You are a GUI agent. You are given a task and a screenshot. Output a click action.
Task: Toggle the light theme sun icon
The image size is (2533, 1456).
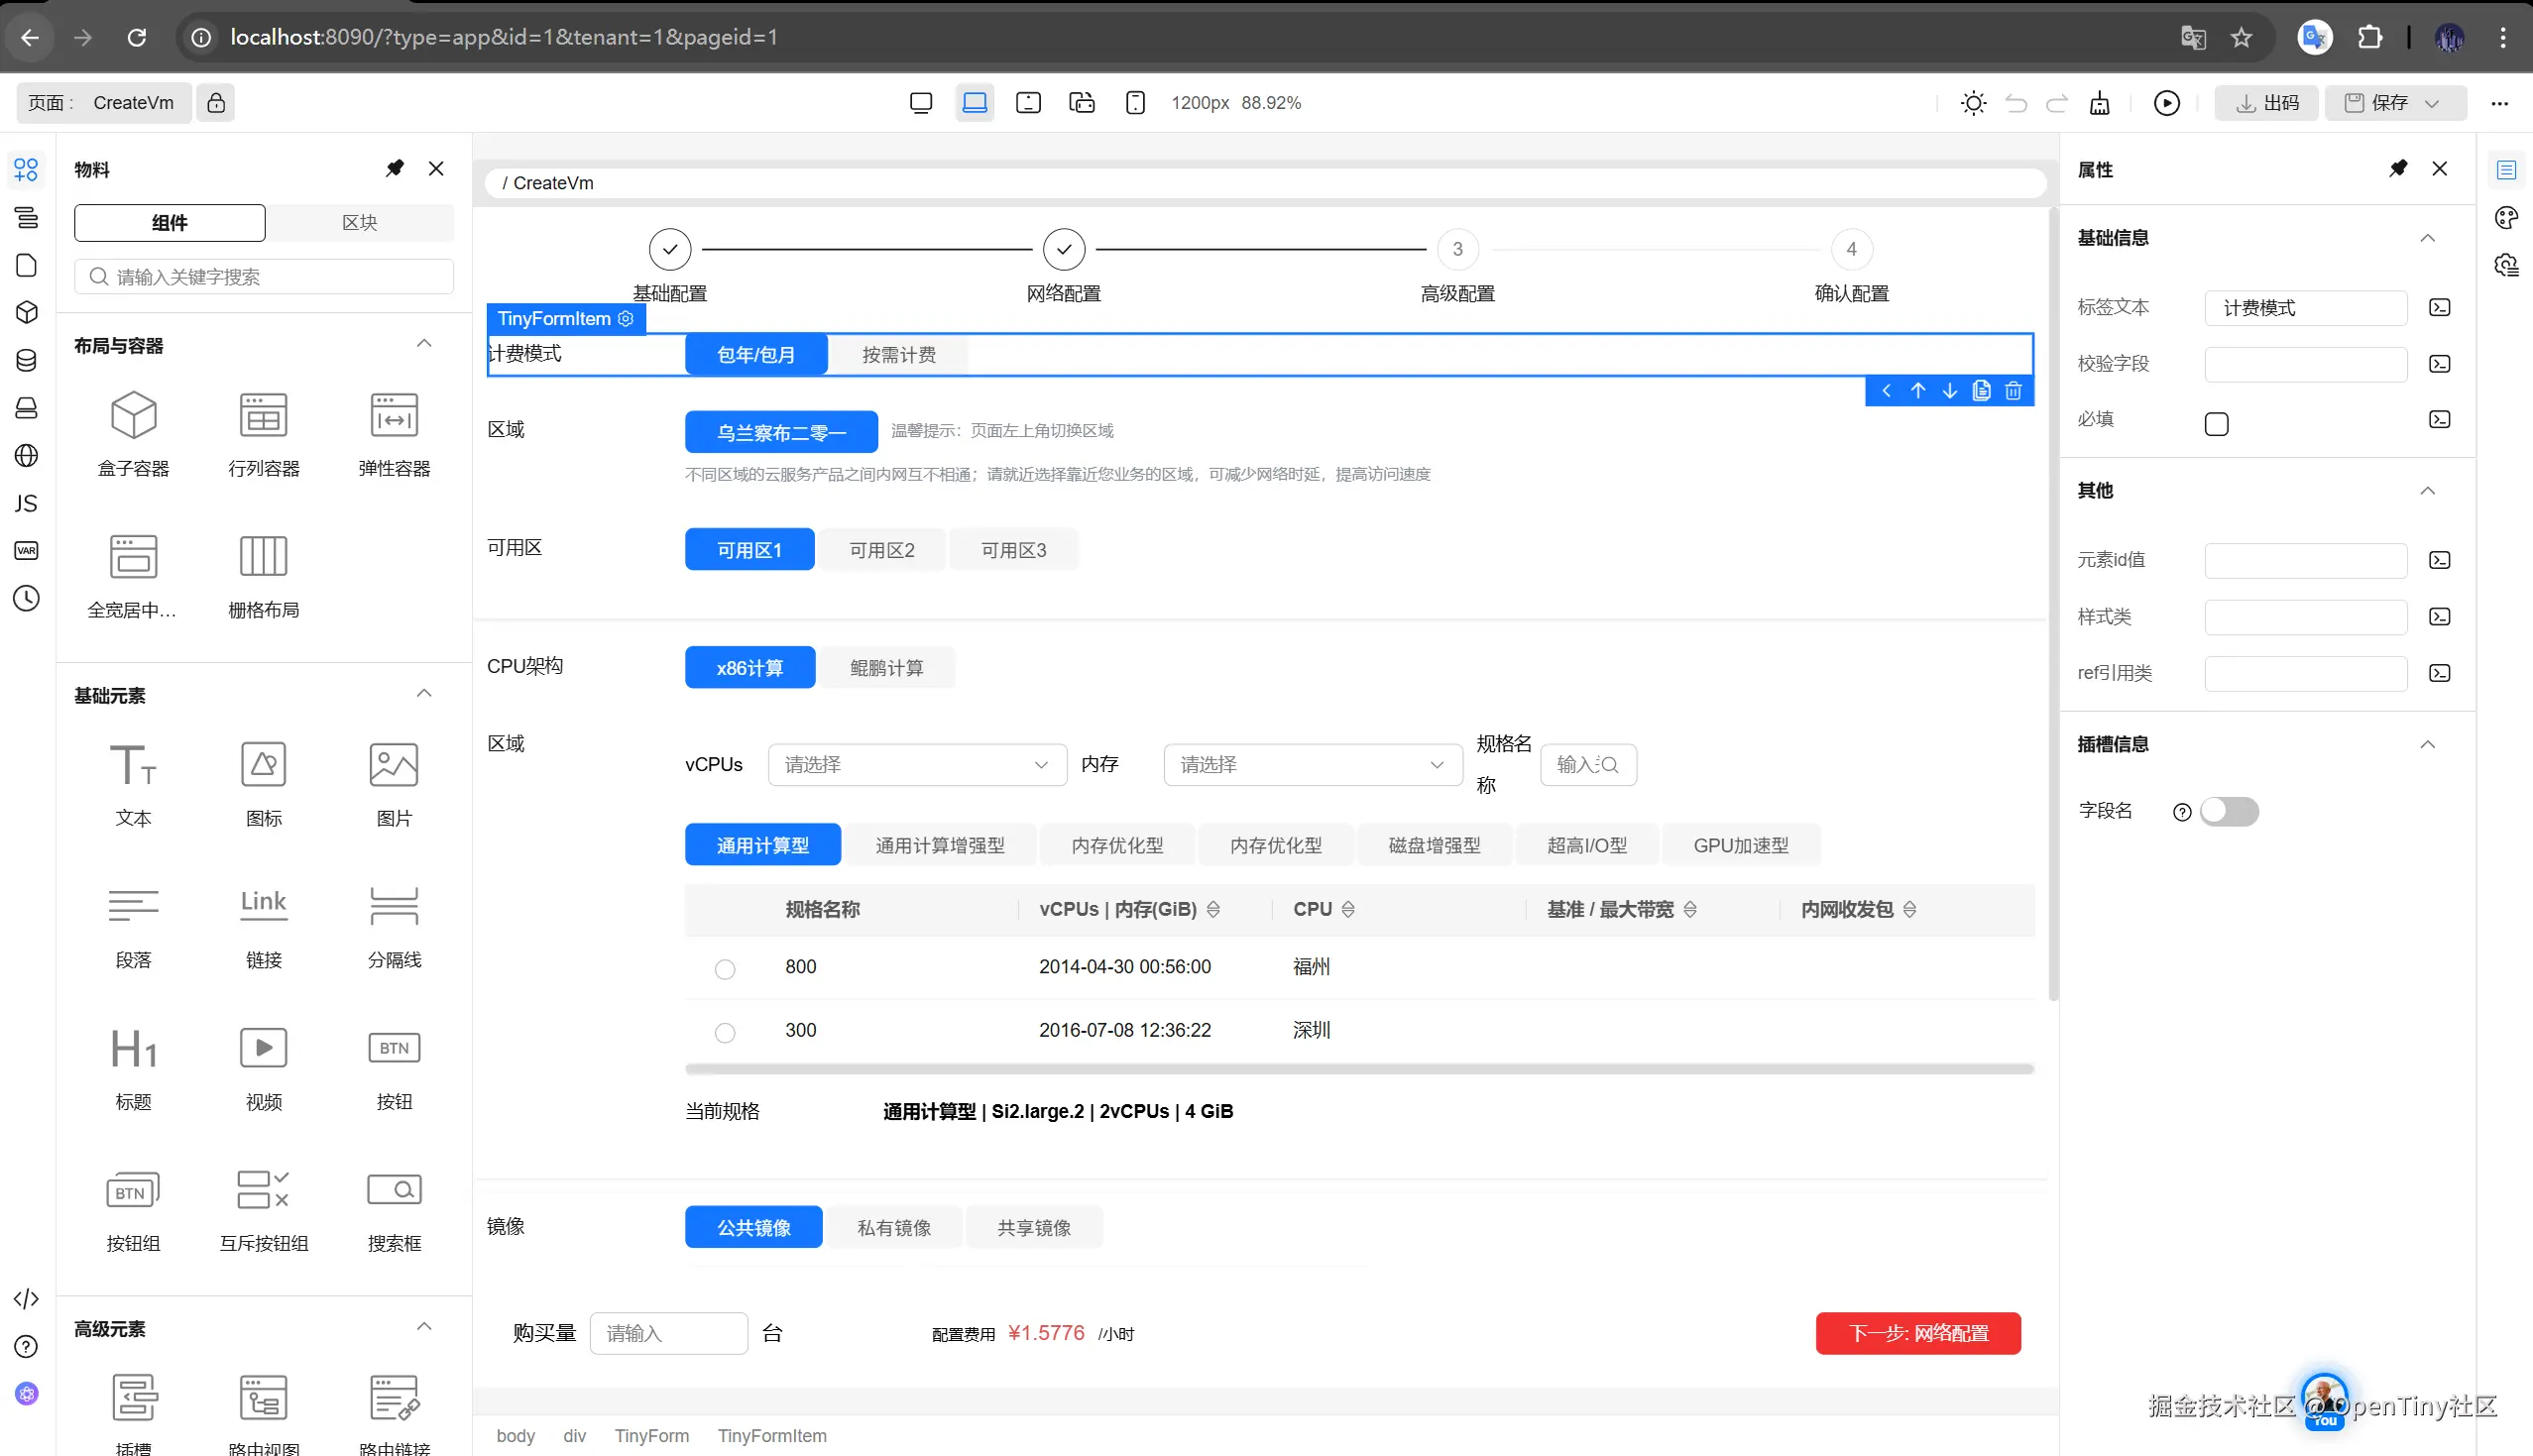[1973, 103]
